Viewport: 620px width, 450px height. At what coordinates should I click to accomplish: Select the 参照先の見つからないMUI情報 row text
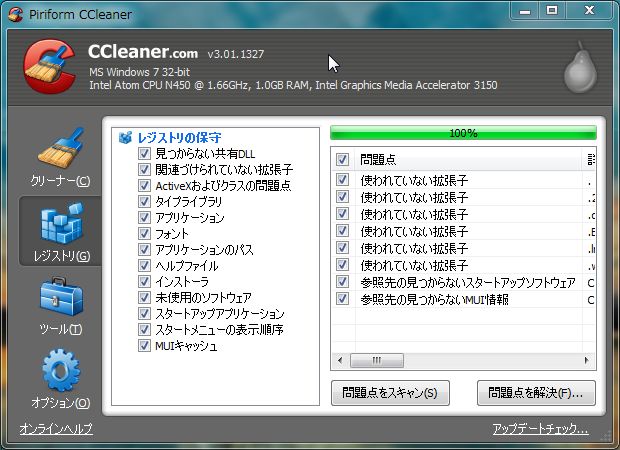coord(434,299)
